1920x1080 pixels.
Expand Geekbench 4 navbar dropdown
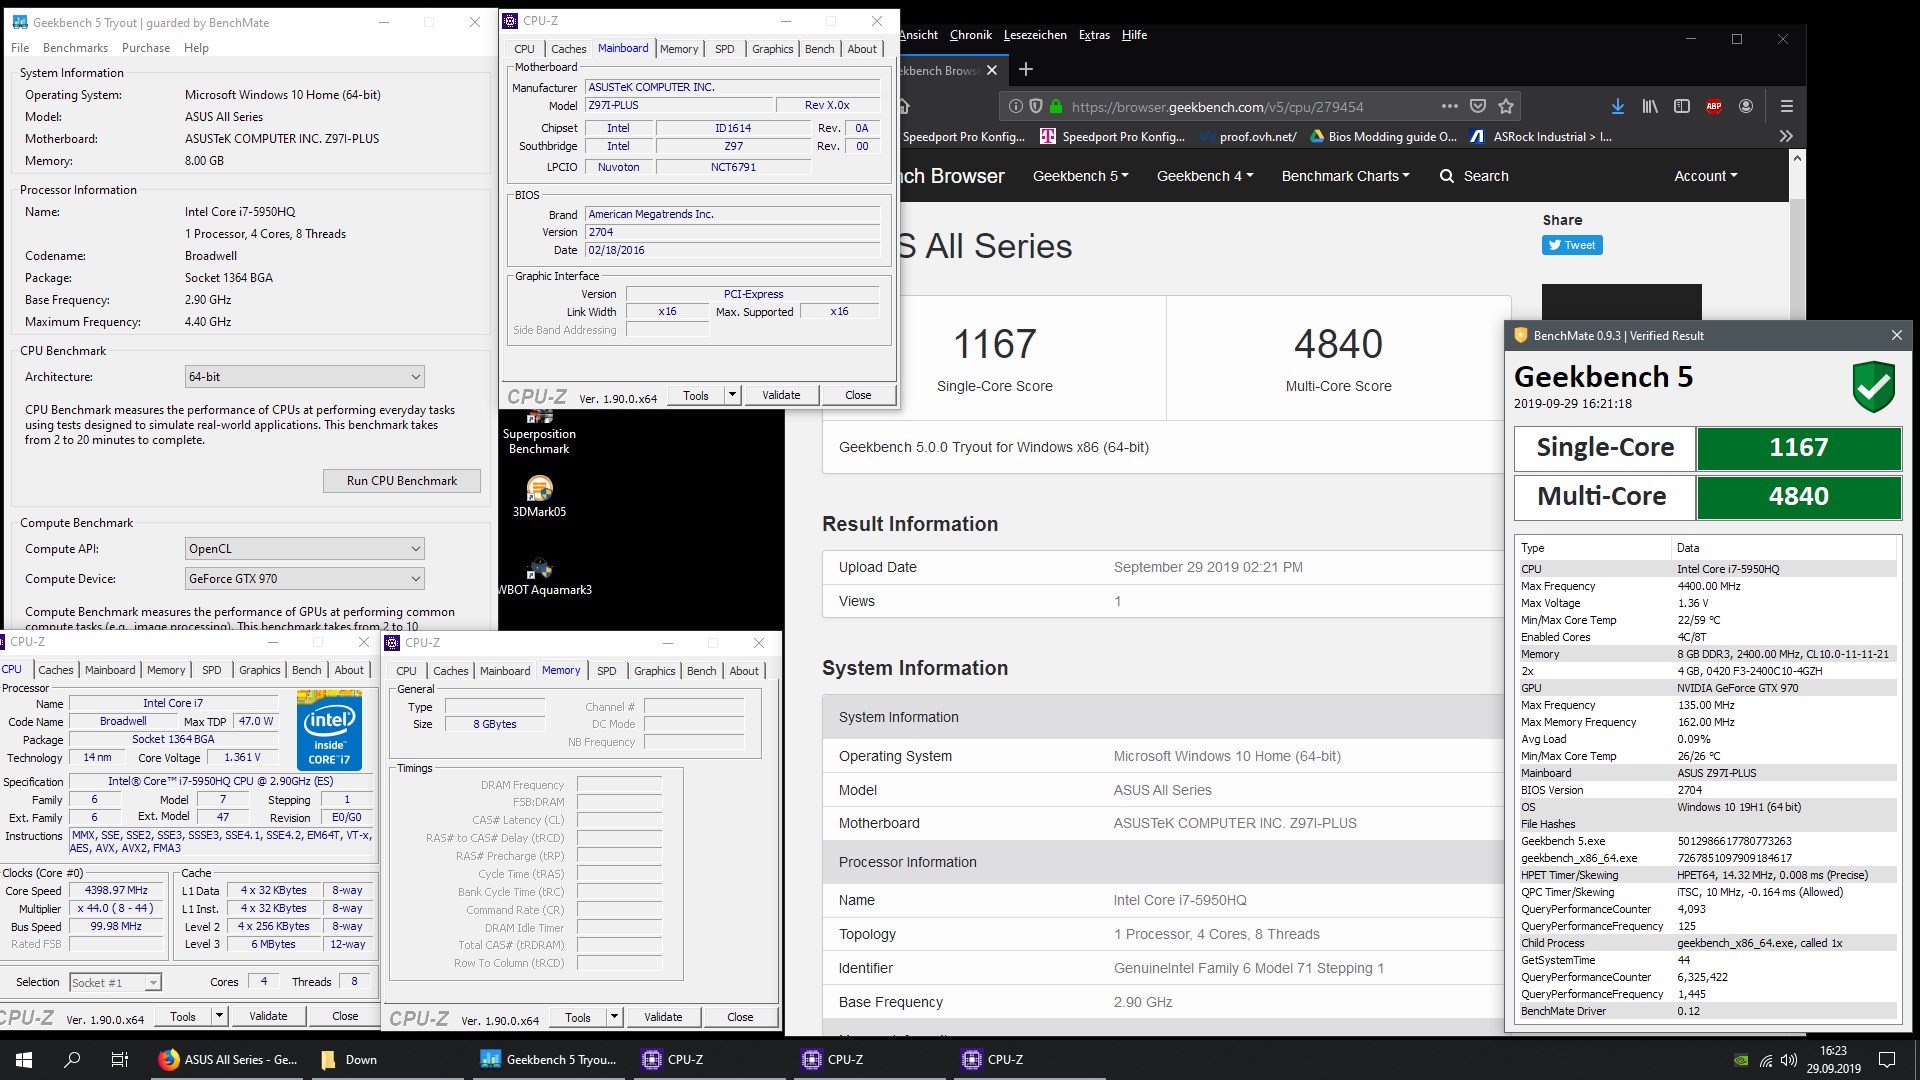tap(1204, 176)
